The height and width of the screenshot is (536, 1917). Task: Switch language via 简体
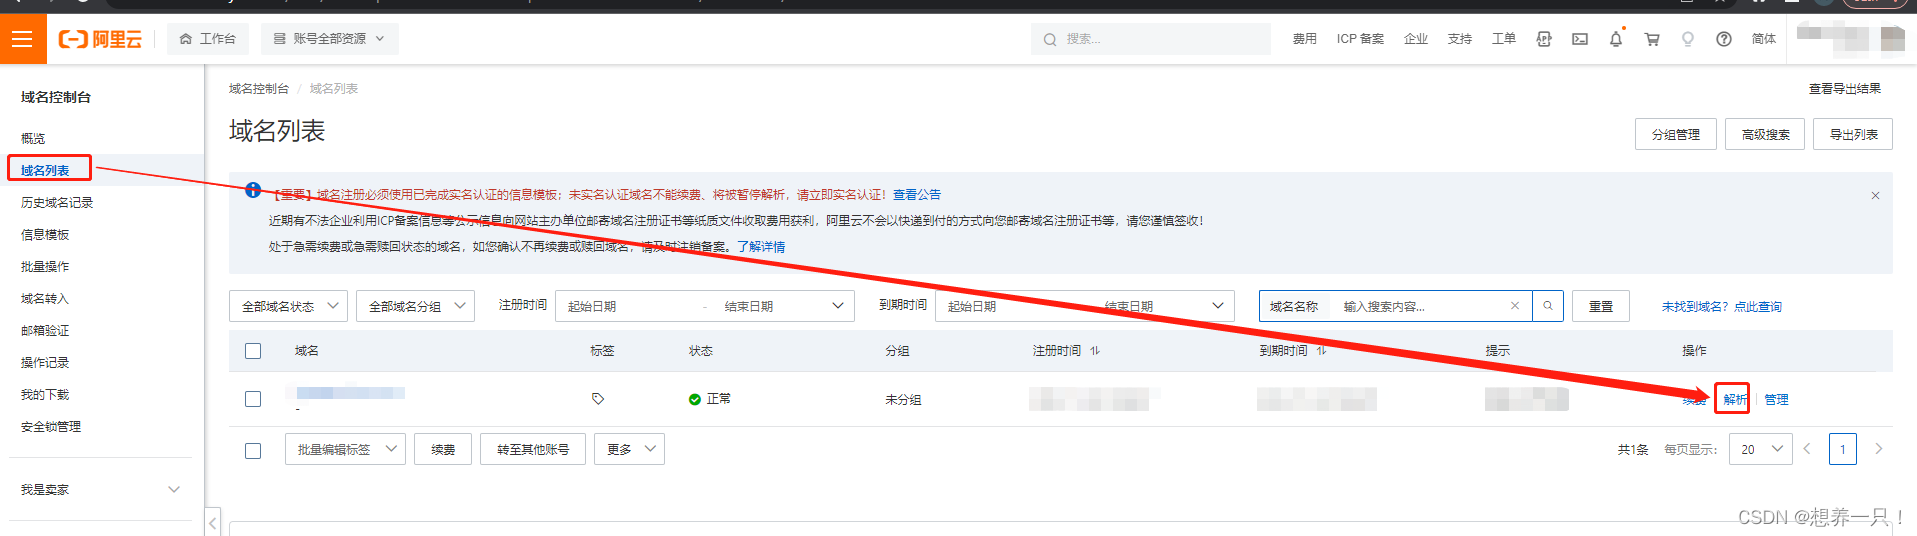[x=1763, y=39]
